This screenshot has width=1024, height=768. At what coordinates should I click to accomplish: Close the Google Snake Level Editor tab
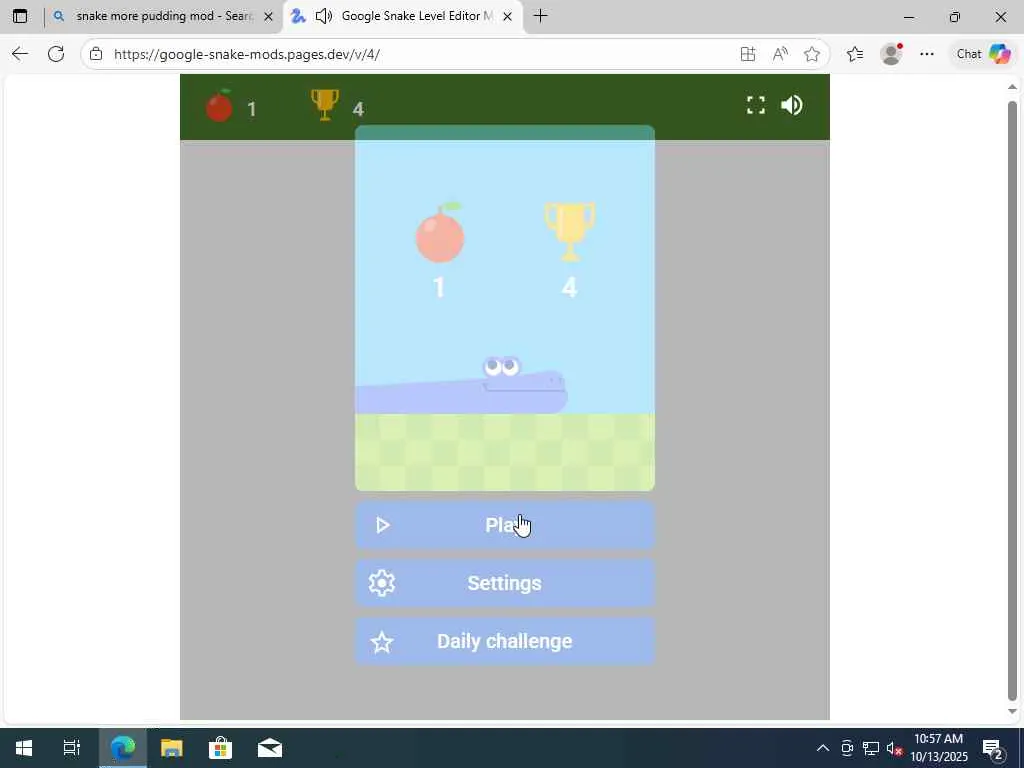click(507, 16)
